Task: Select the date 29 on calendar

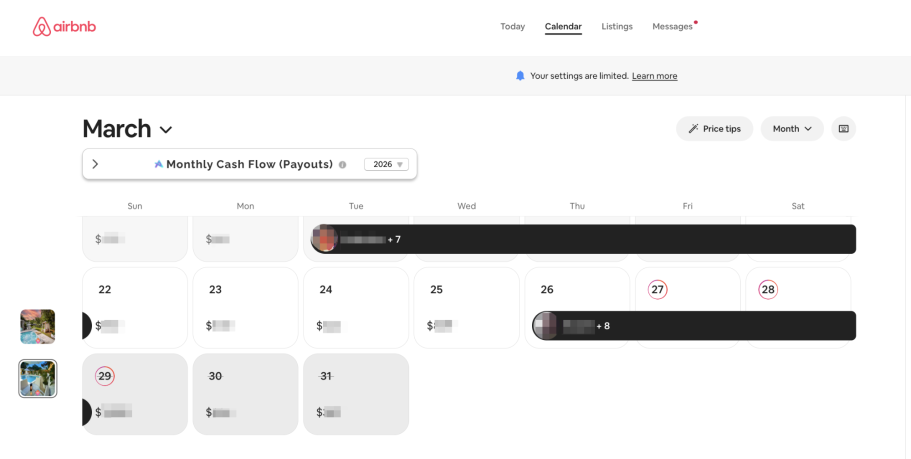Action: tap(105, 376)
